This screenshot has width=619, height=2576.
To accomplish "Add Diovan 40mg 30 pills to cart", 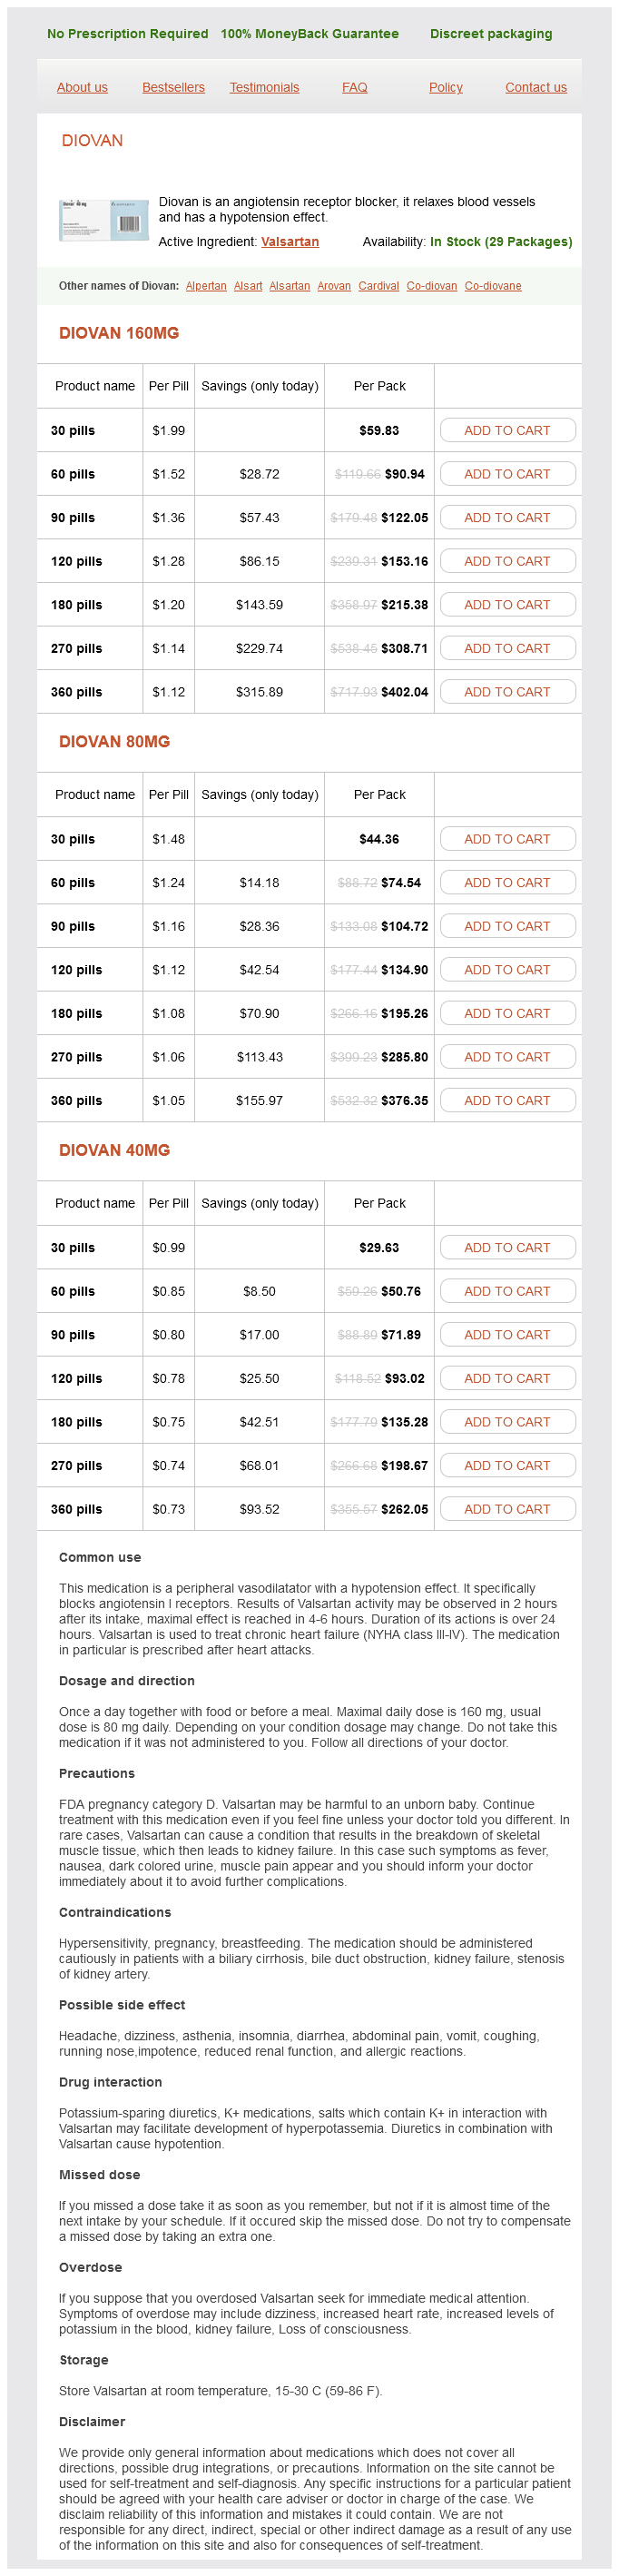I will click(507, 1248).
